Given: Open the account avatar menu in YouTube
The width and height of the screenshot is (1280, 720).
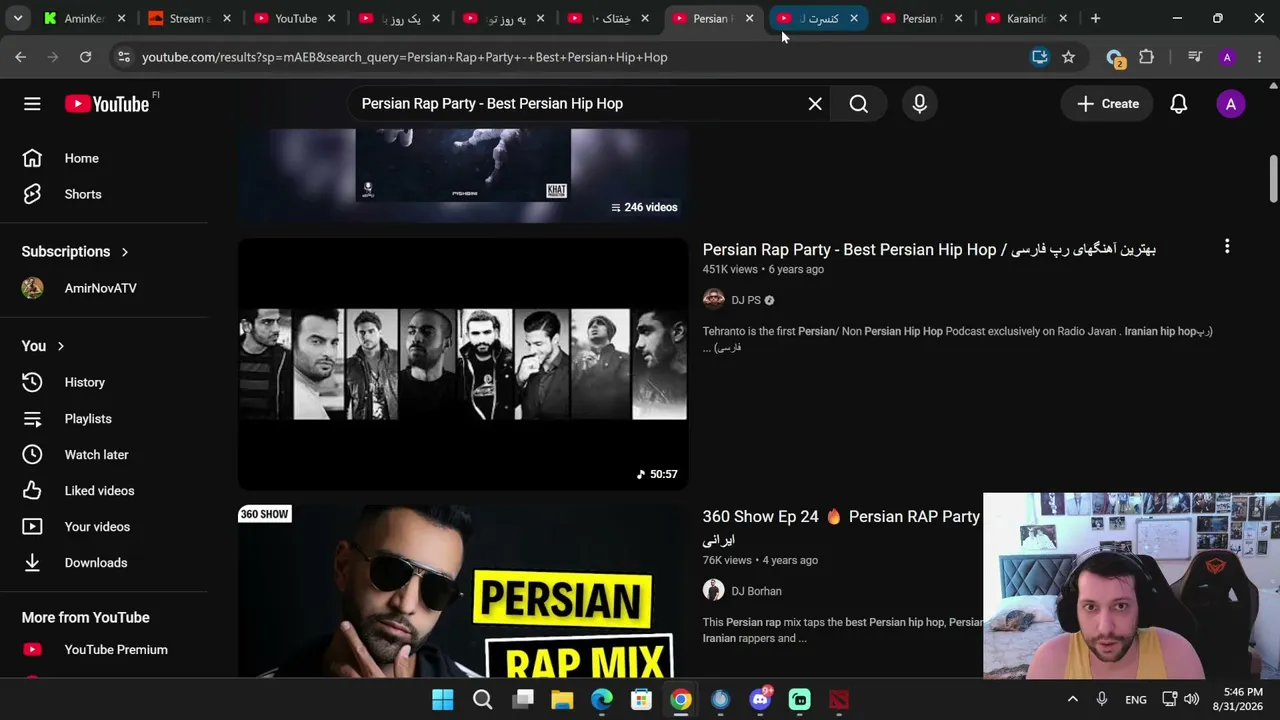Looking at the screenshot, I should (x=1231, y=104).
